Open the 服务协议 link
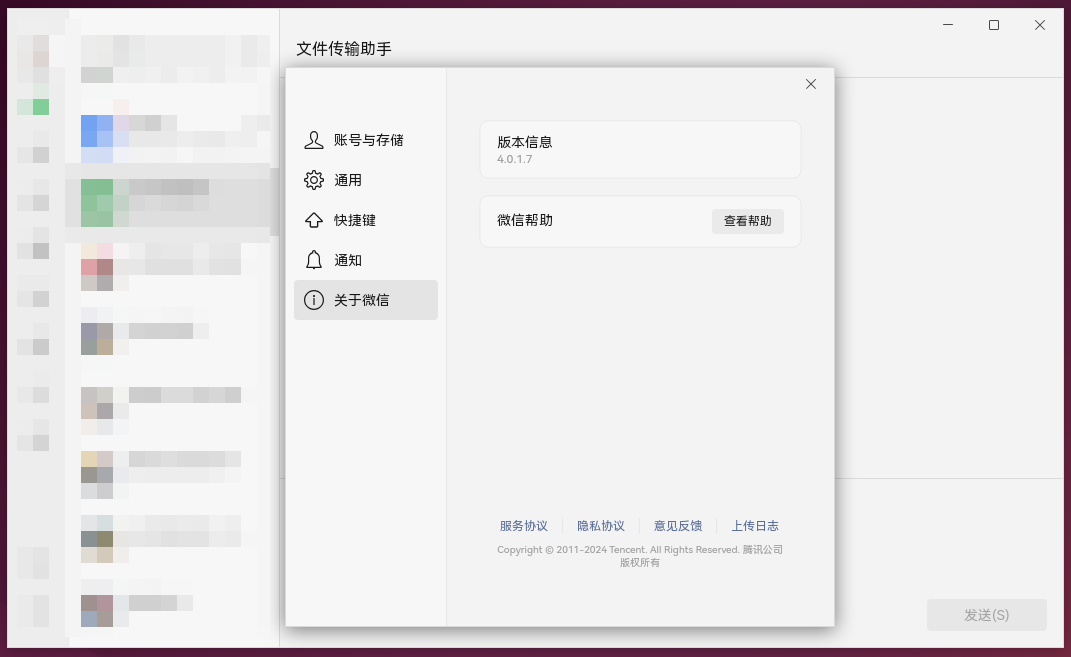This screenshot has height=657, width=1071. coord(523,526)
